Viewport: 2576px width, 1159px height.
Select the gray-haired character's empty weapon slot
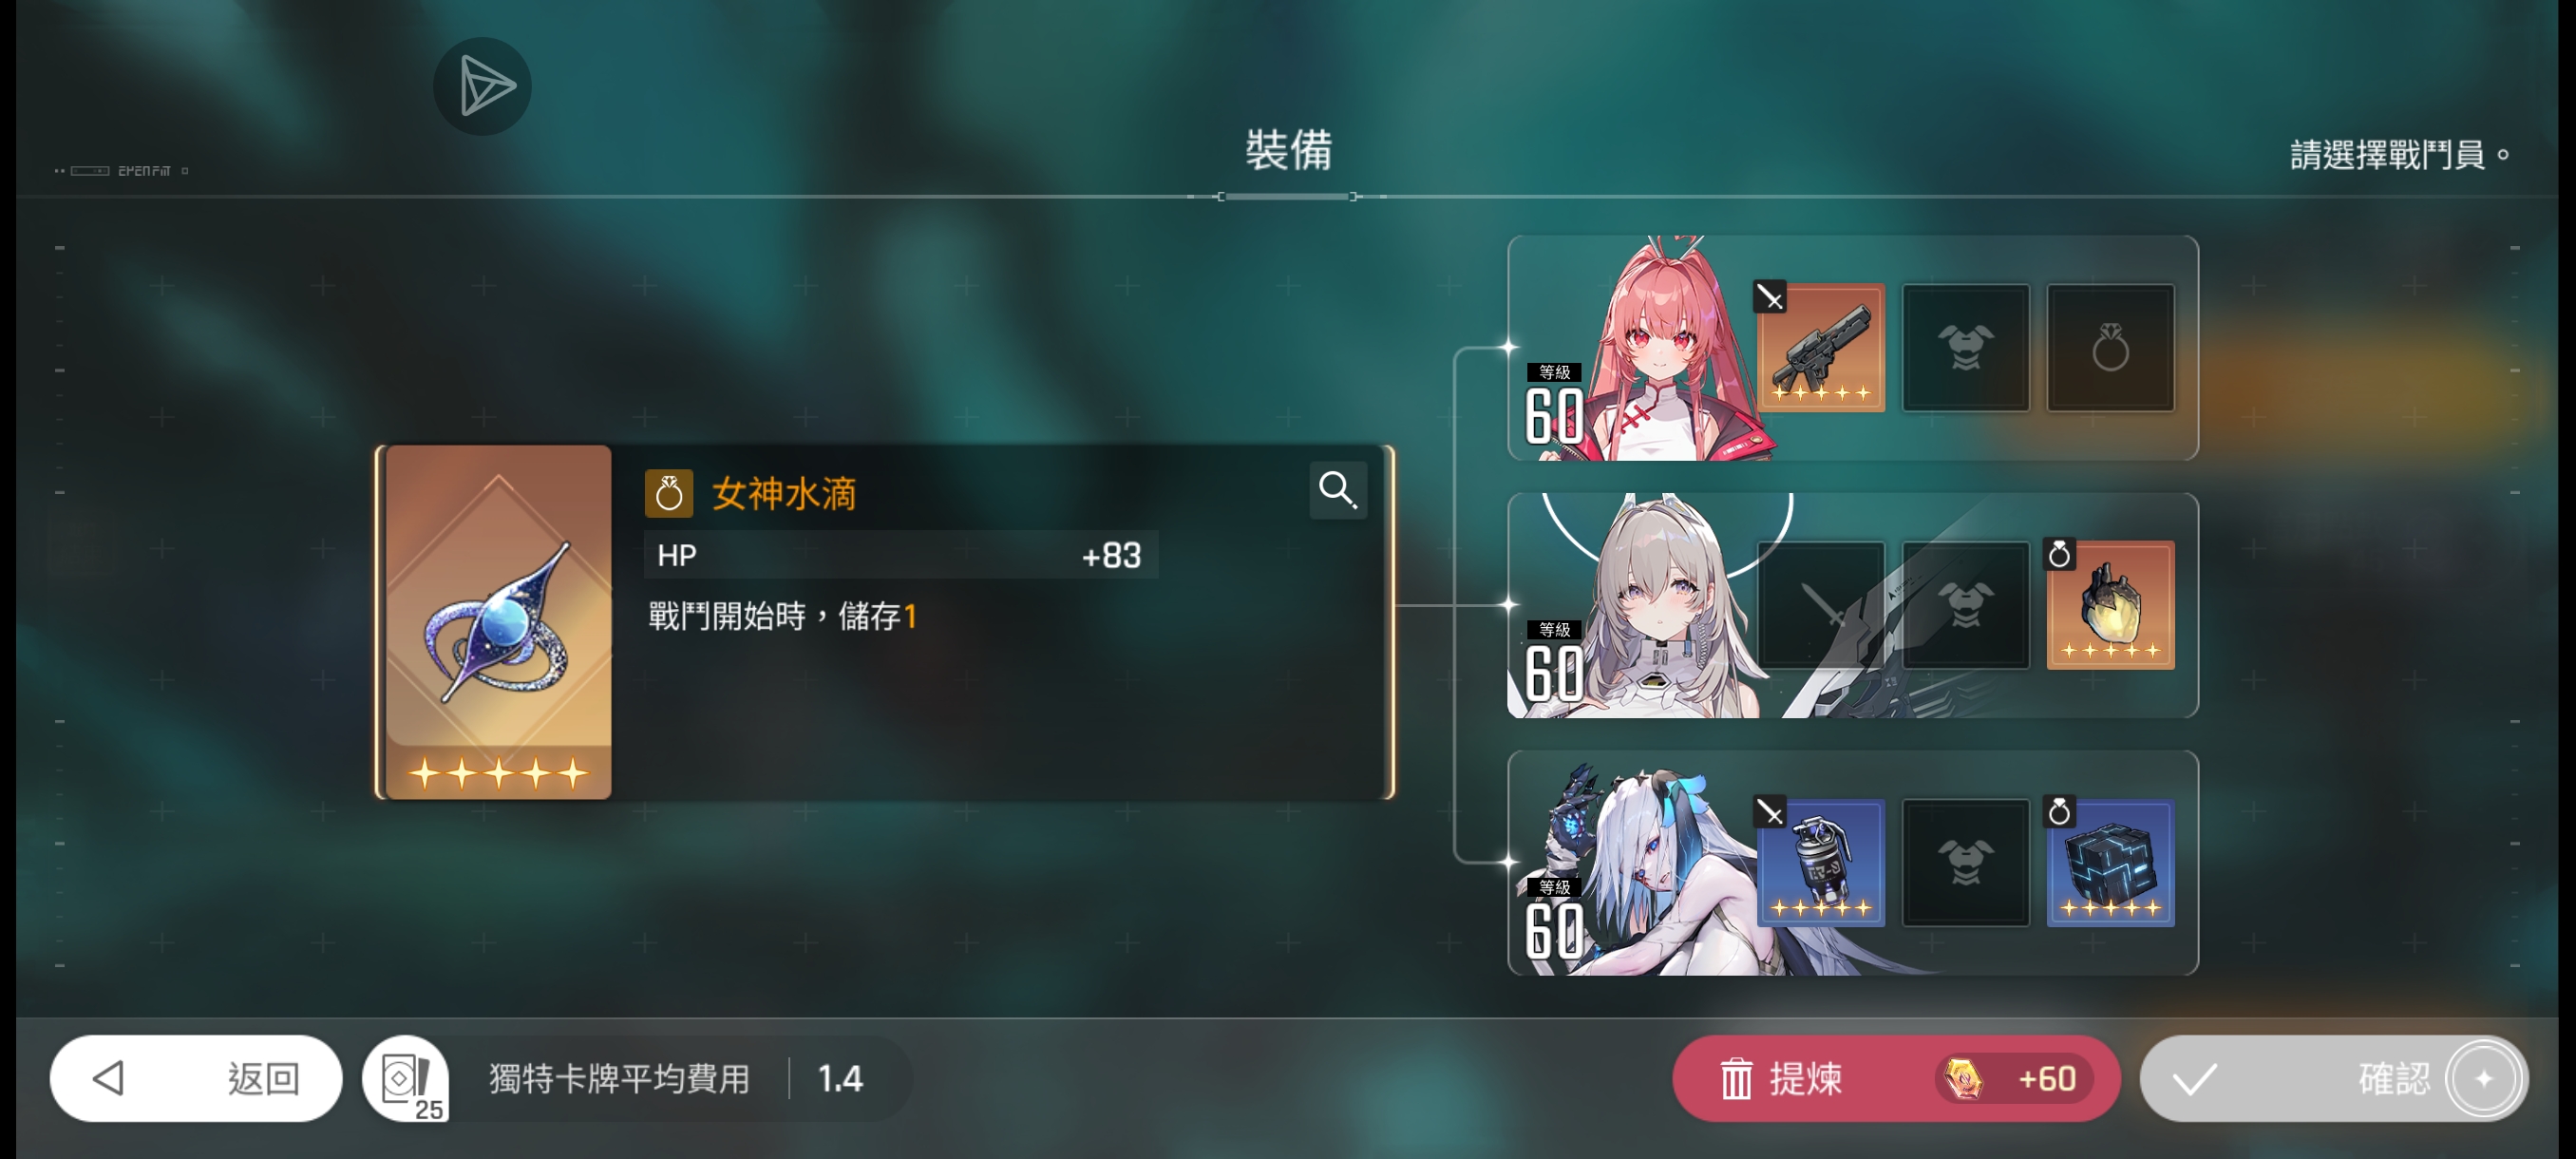click(x=1821, y=605)
